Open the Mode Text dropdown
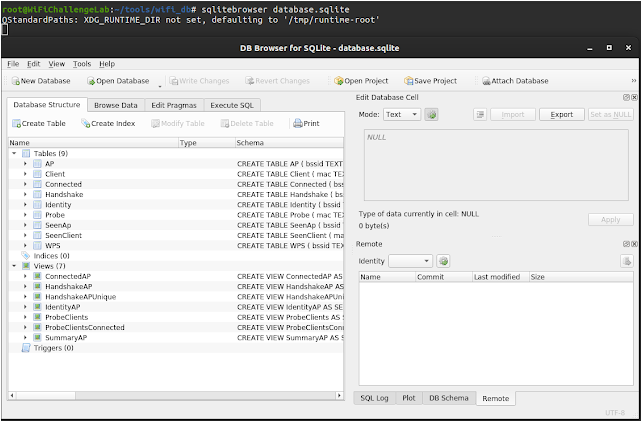The image size is (642, 422). click(x=402, y=115)
